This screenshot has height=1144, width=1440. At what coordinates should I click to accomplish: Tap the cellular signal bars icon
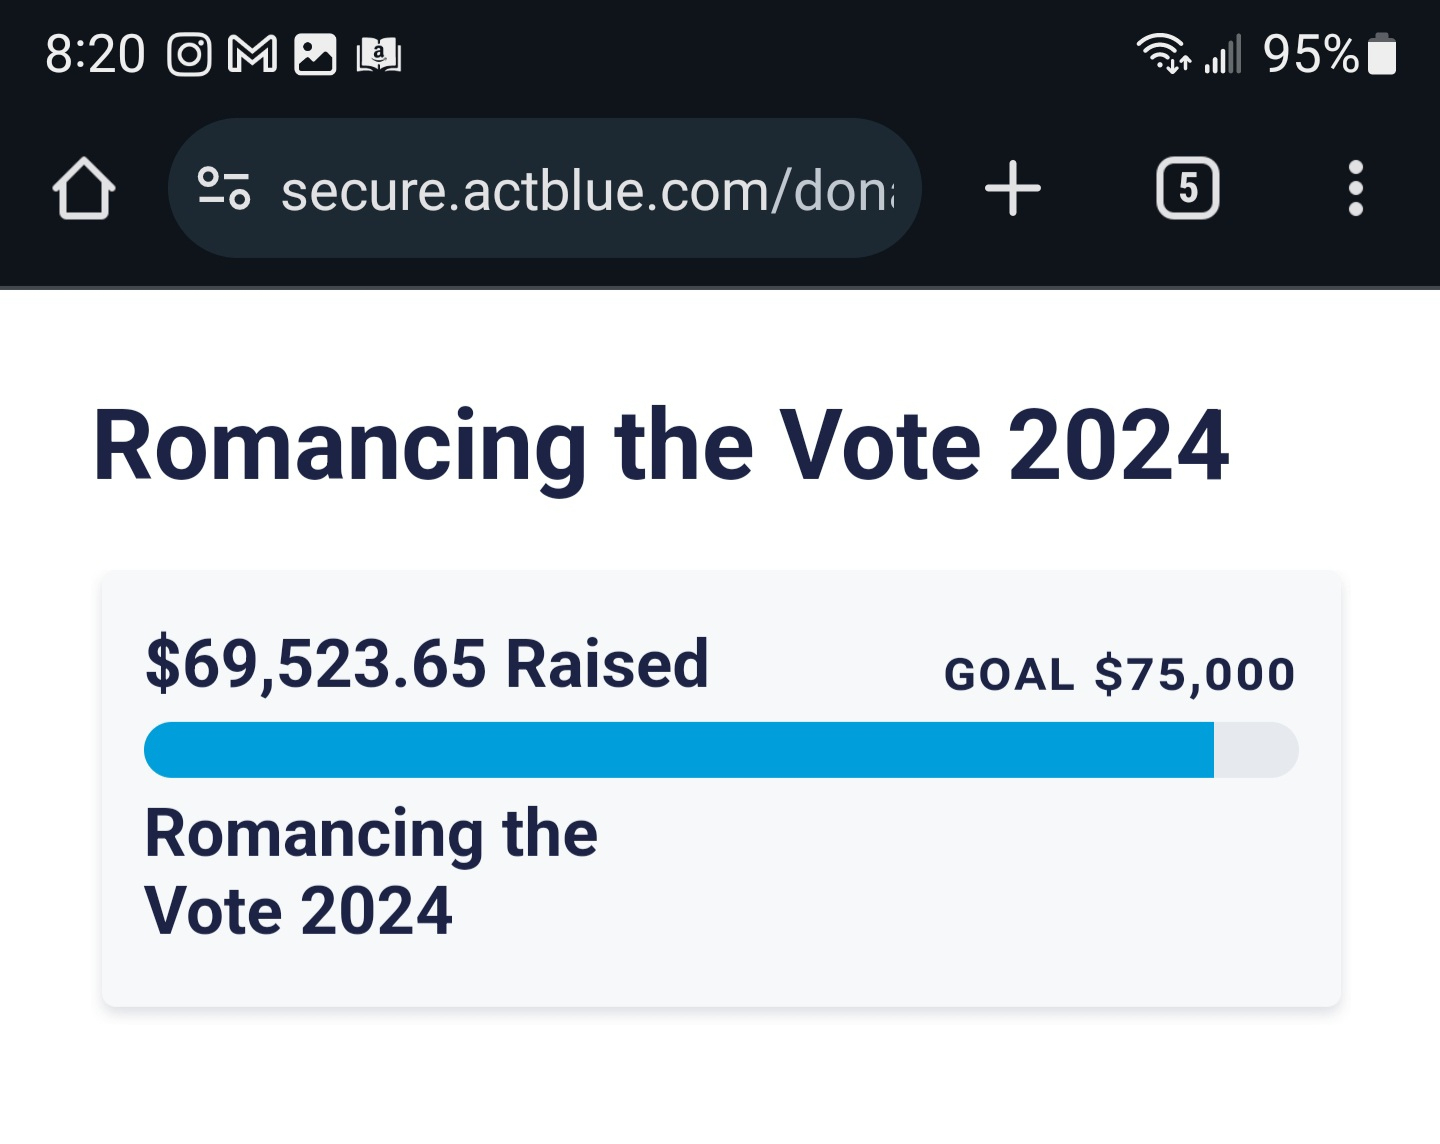(x=1223, y=54)
